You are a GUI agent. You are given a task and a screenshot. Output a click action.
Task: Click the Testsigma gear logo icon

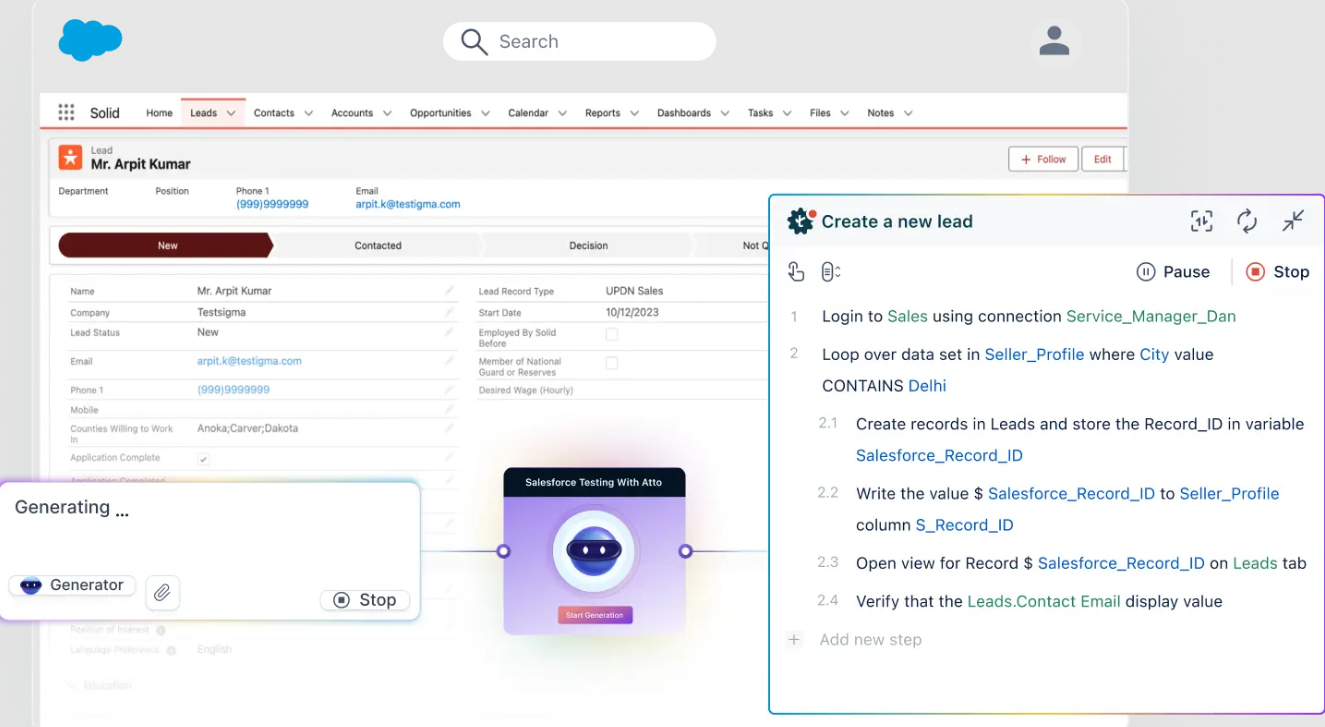coord(800,221)
